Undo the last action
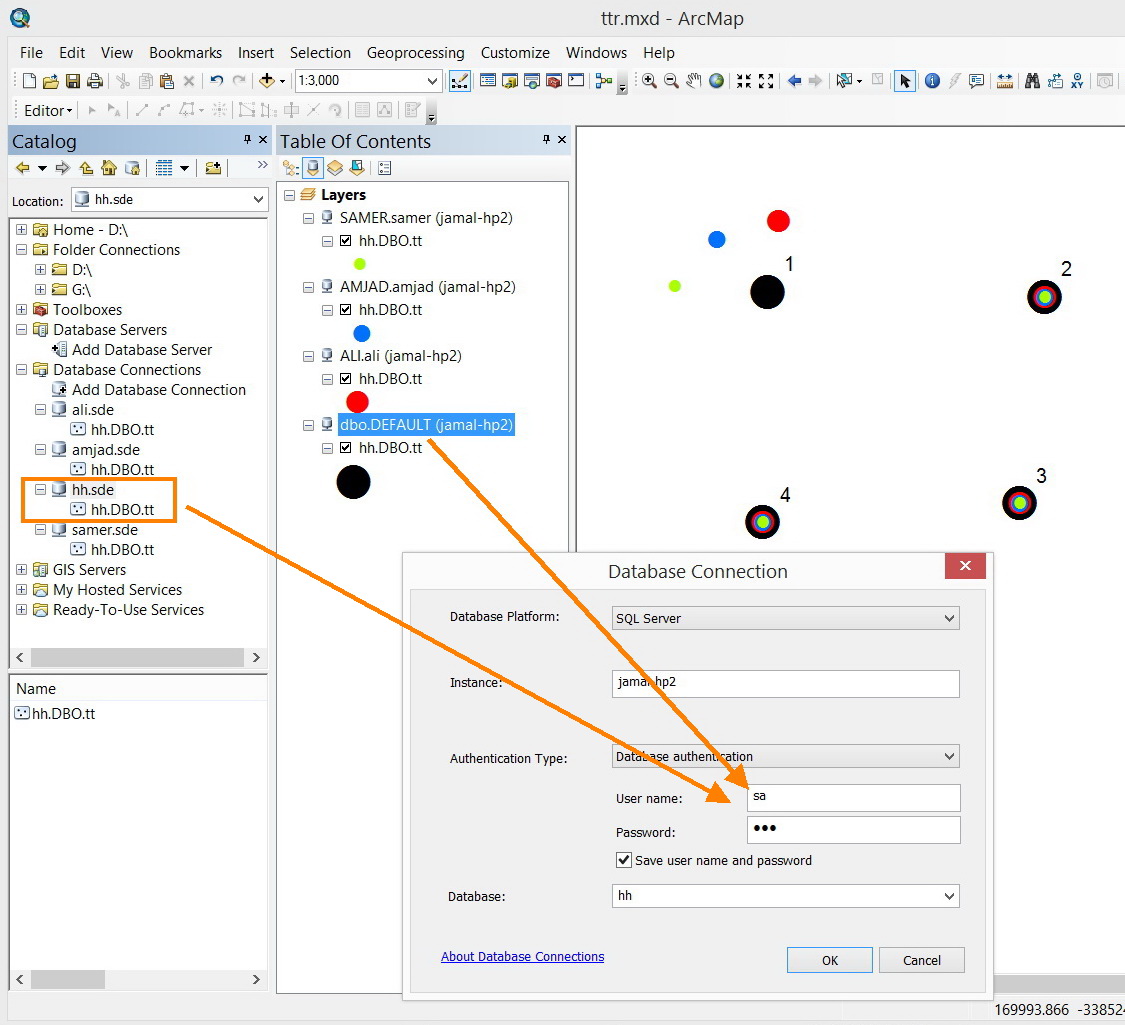 click(217, 81)
